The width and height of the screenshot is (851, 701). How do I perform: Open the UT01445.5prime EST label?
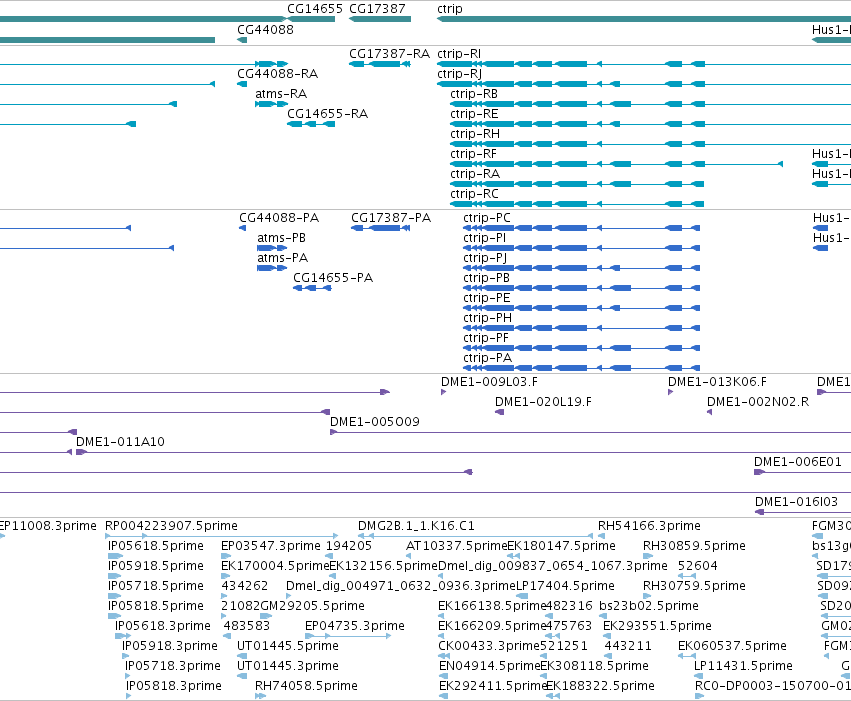click(x=288, y=647)
